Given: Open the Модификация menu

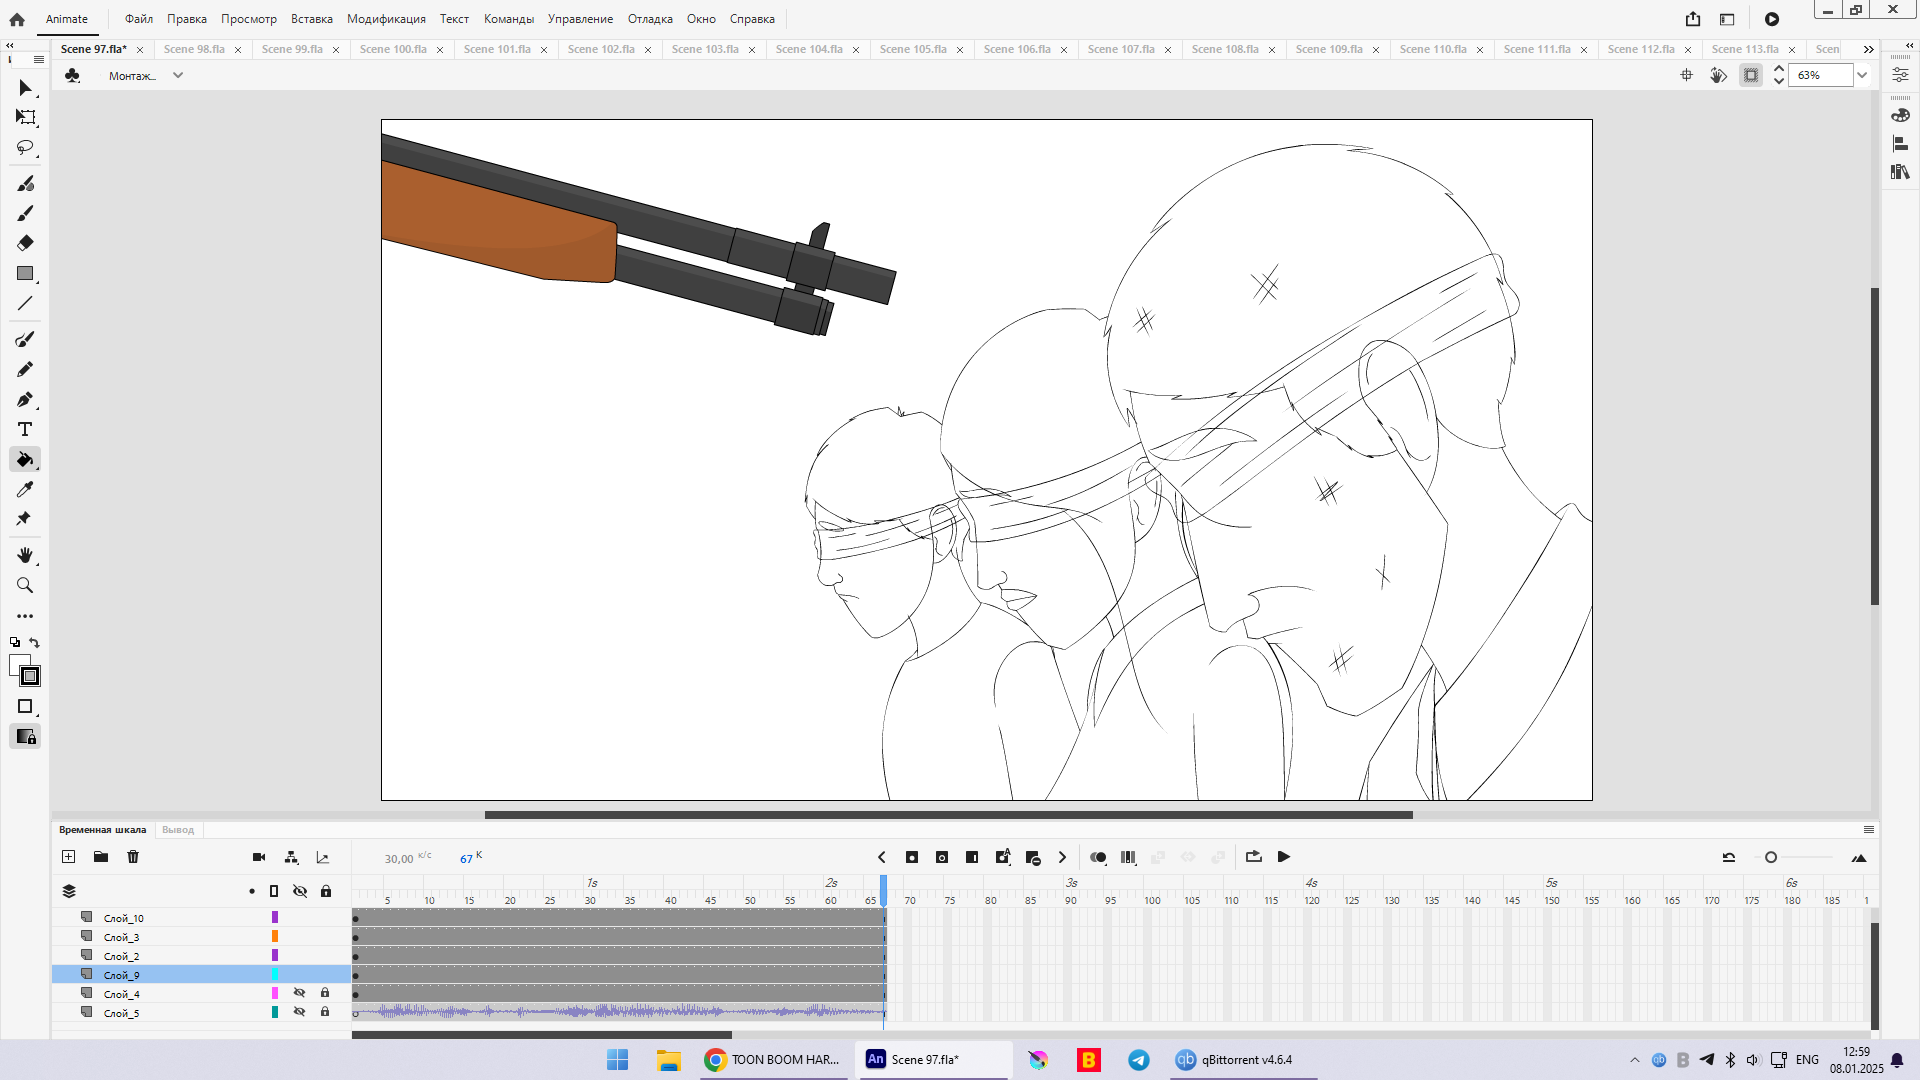Looking at the screenshot, I should tap(386, 19).
